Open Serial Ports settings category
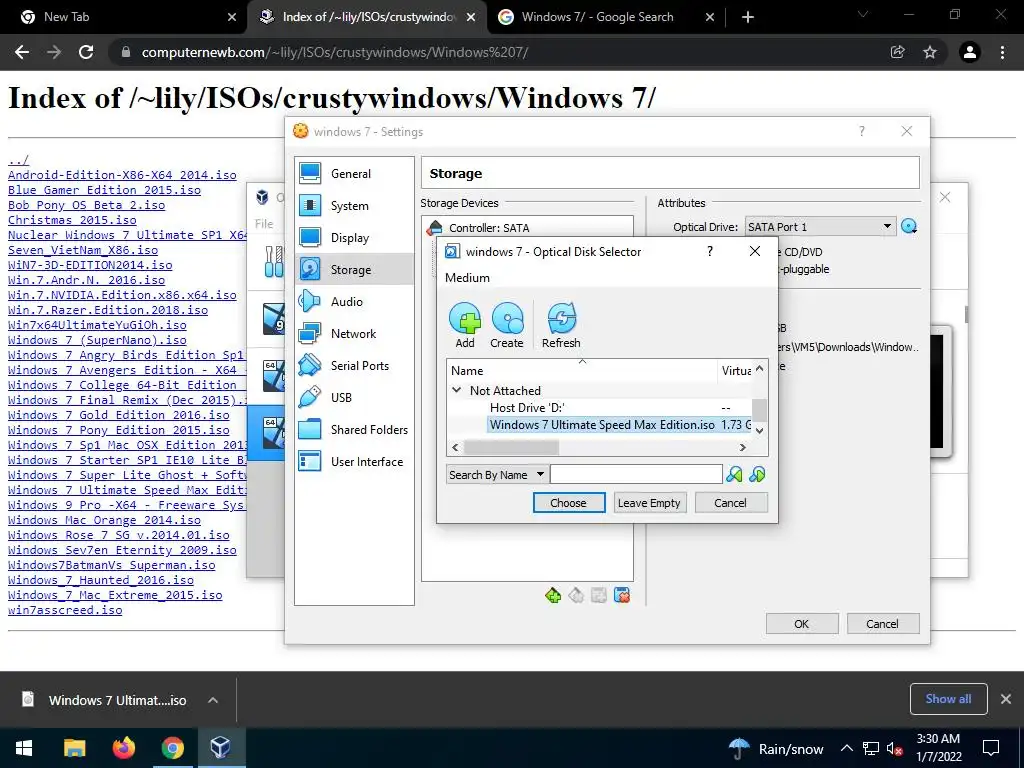Image resolution: width=1024 pixels, height=768 pixels. tap(354, 366)
